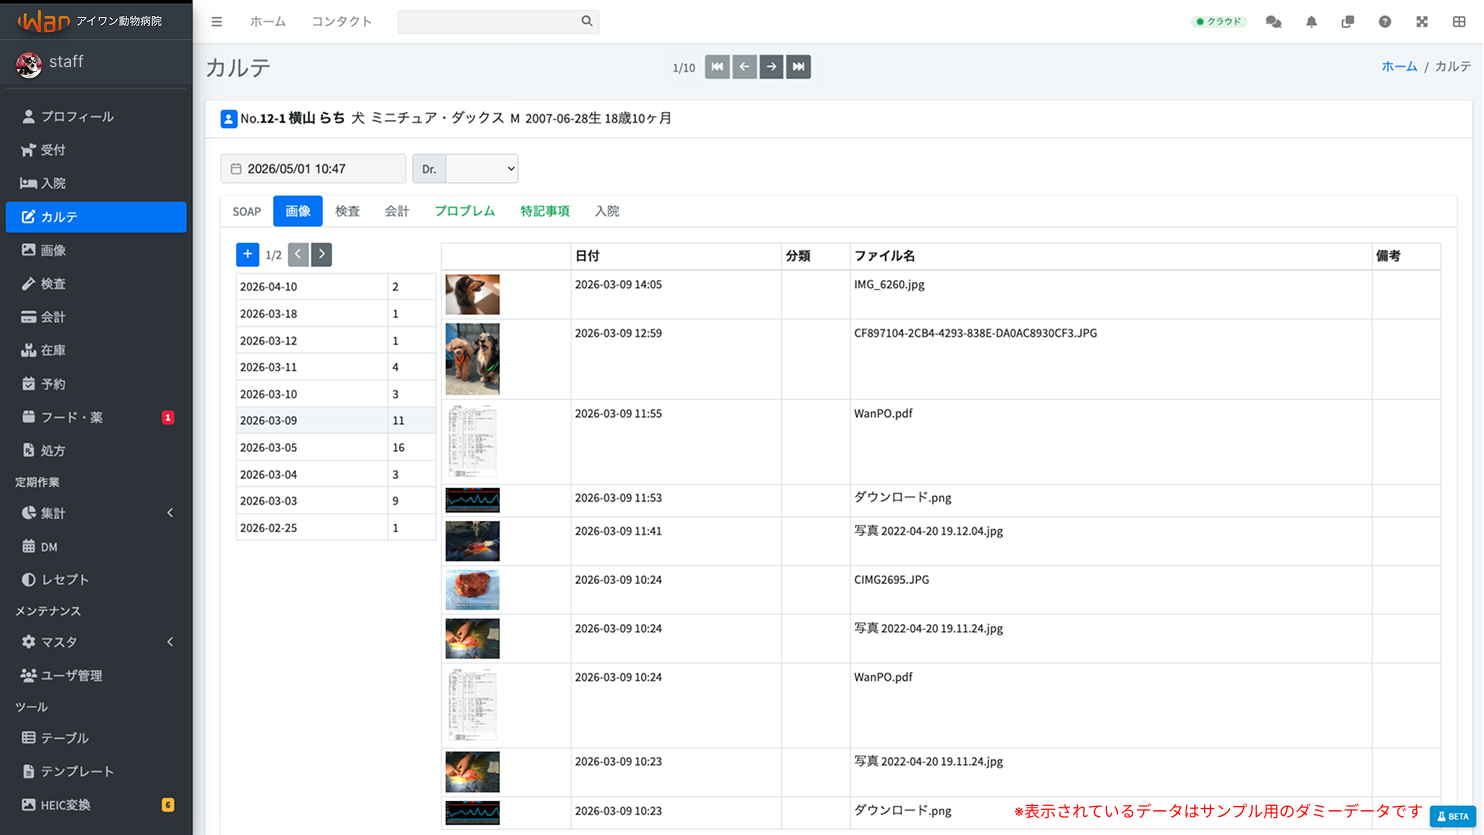The image size is (1484, 835).
Task: Click the search magnifier icon
Action: click(587, 21)
